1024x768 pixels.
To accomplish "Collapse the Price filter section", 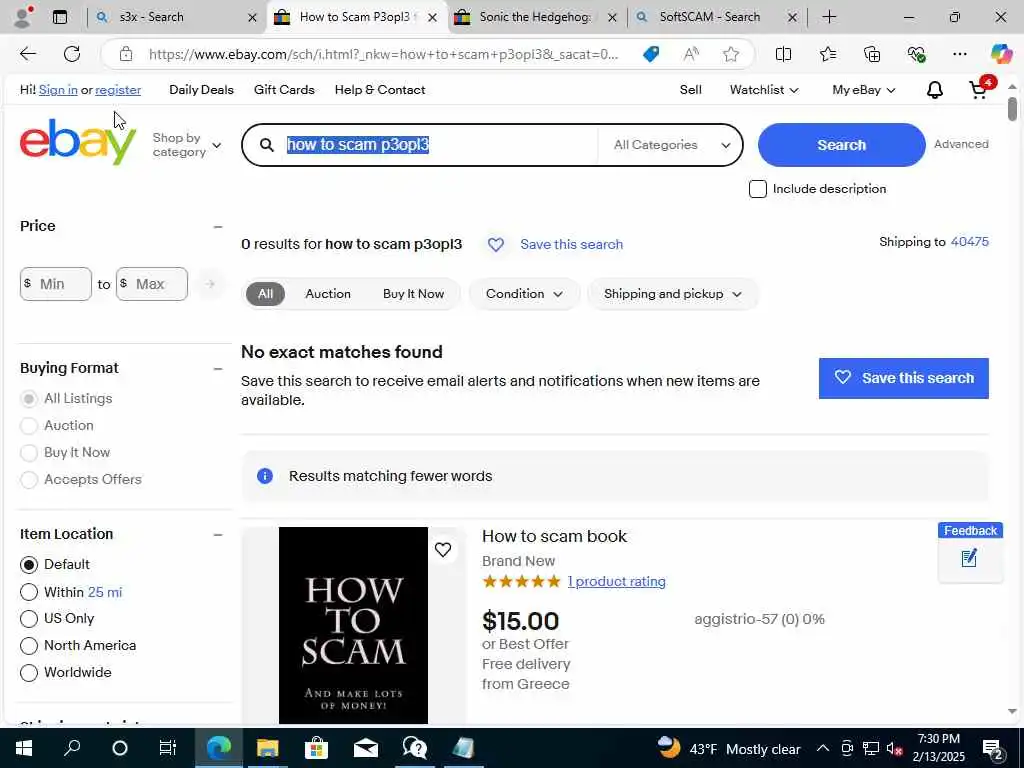I will [x=218, y=227].
